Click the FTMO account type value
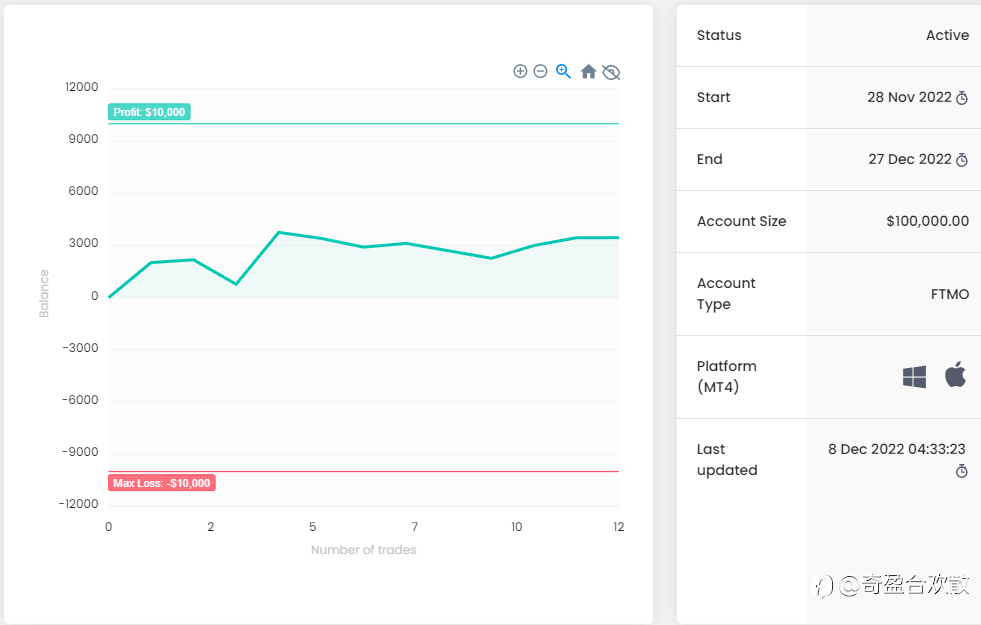The width and height of the screenshot is (981, 625). pyautogui.click(x=950, y=294)
